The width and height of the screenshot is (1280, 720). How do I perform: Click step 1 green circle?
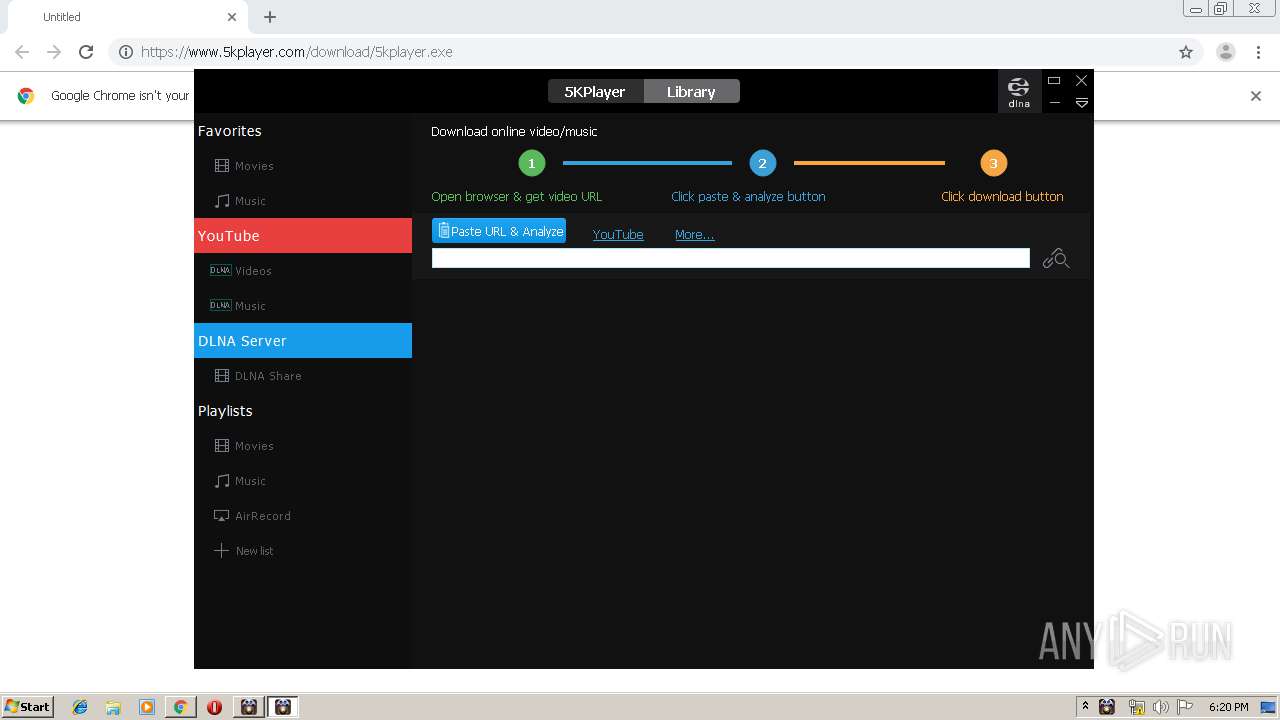click(531, 163)
